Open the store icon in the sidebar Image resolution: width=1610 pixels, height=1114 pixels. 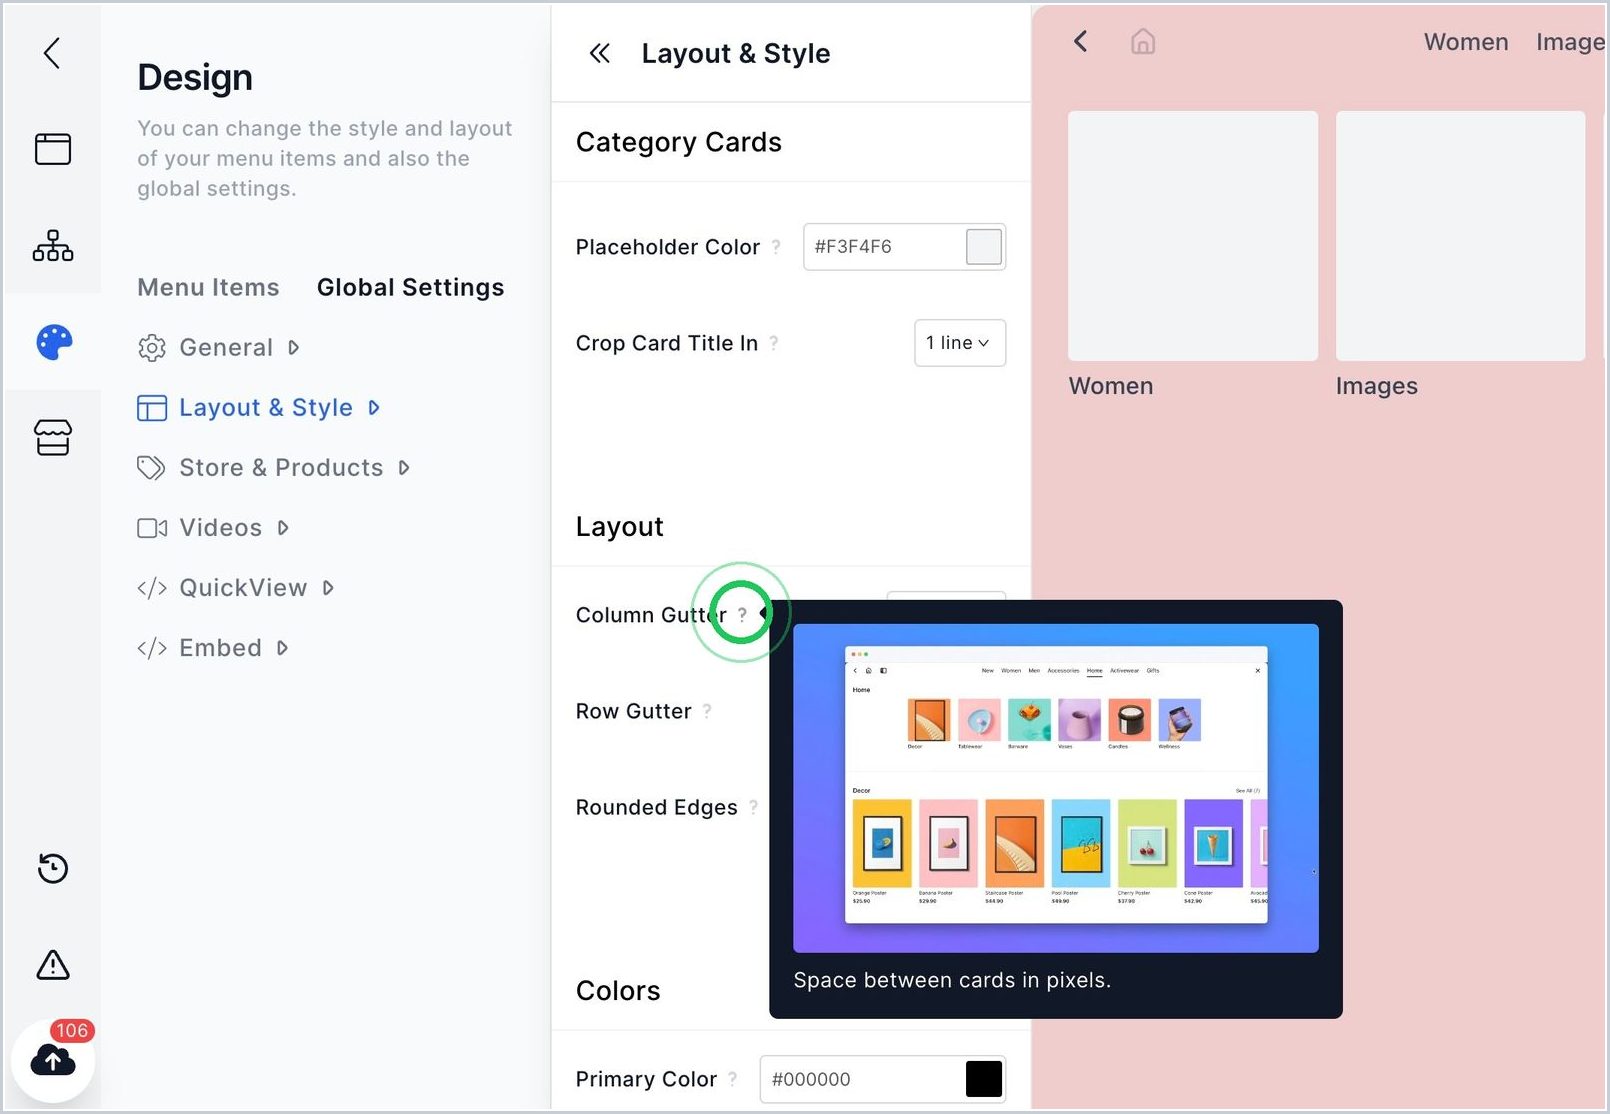pos(53,437)
